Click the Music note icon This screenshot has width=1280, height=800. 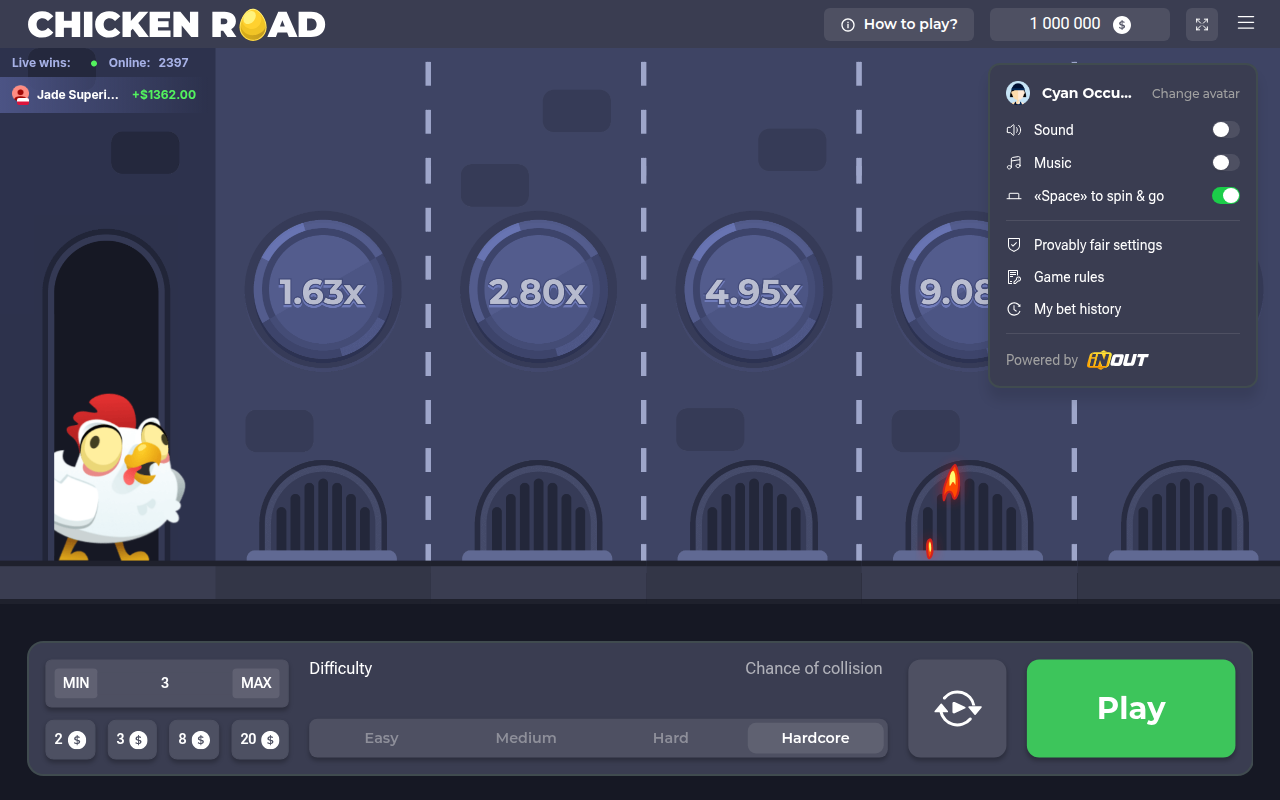pos(1014,163)
